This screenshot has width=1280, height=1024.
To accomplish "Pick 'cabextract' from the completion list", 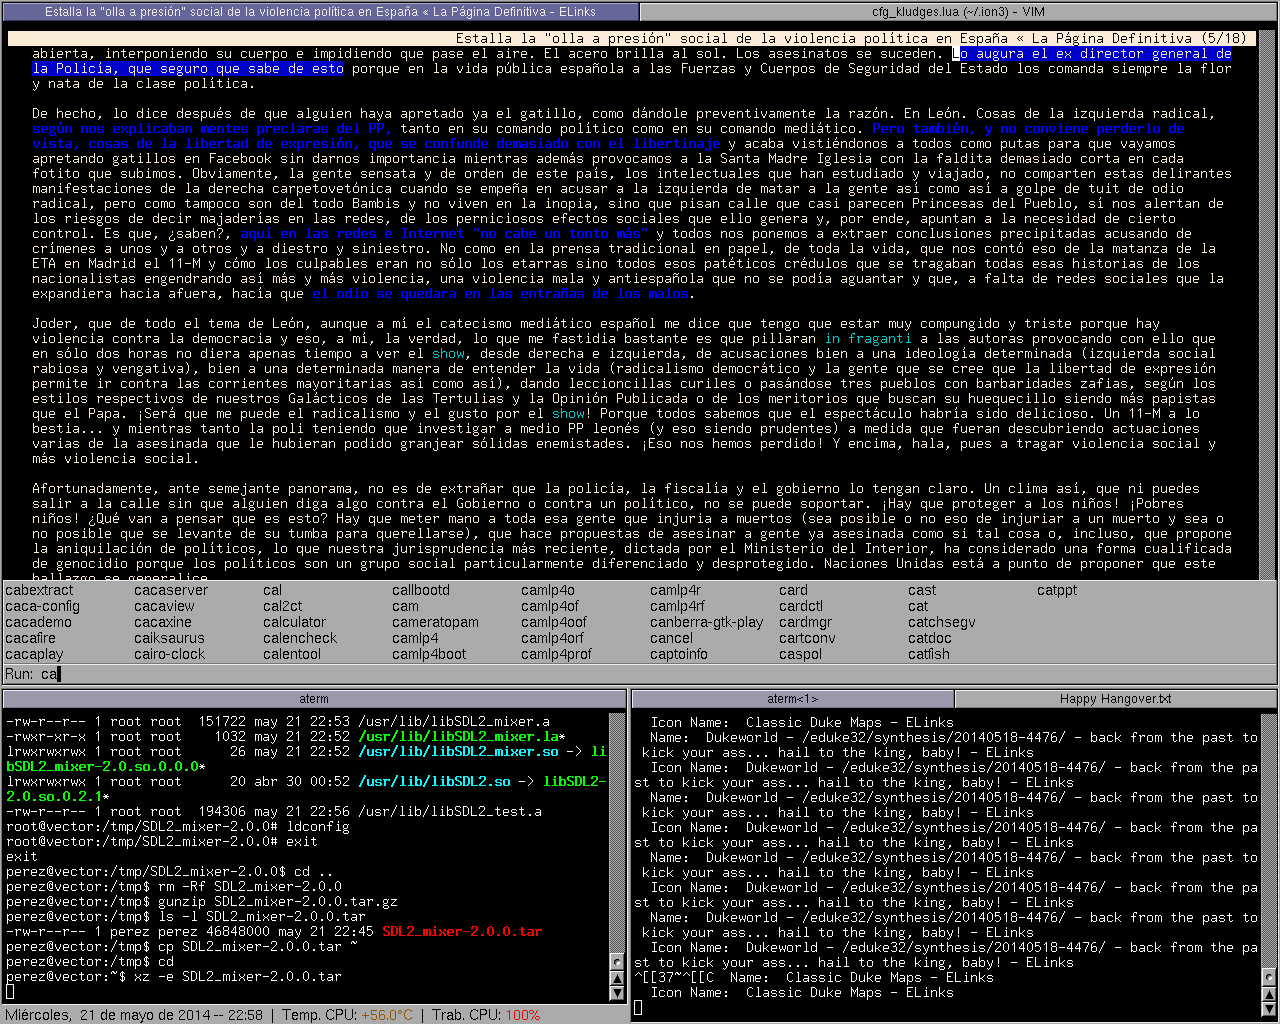I will (x=39, y=590).
